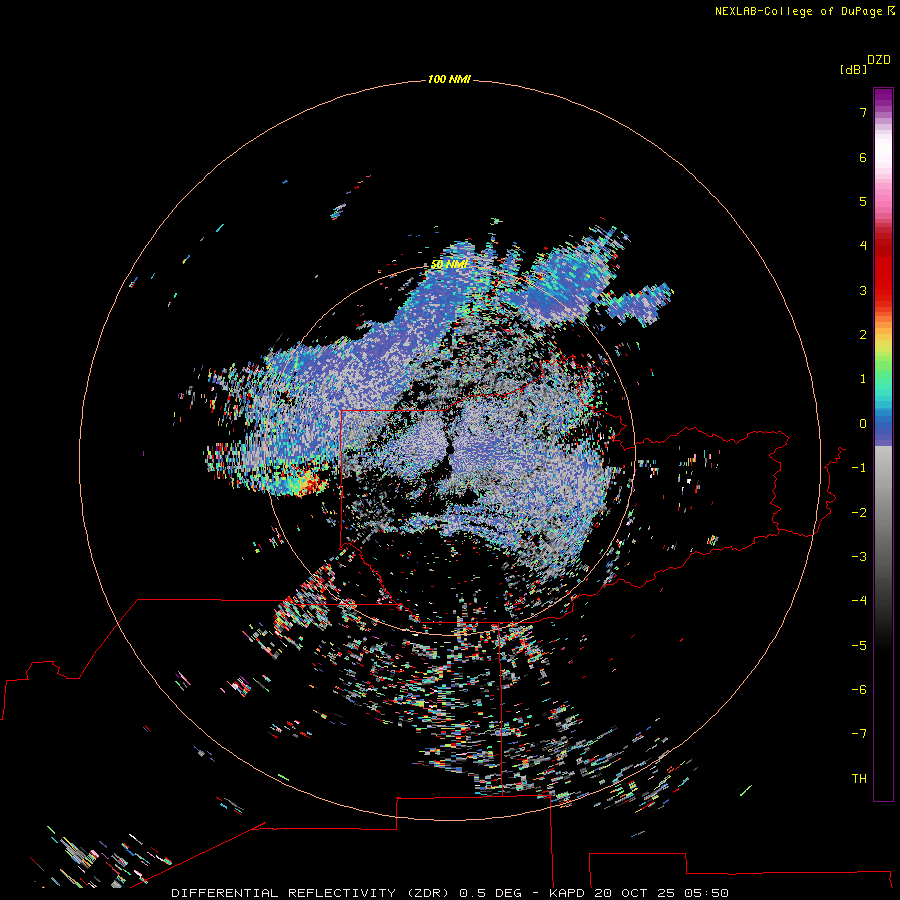The height and width of the screenshot is (900, 900).
Task: Click the 05:50 timestamp in caption
Action: [x=707, y=893]
